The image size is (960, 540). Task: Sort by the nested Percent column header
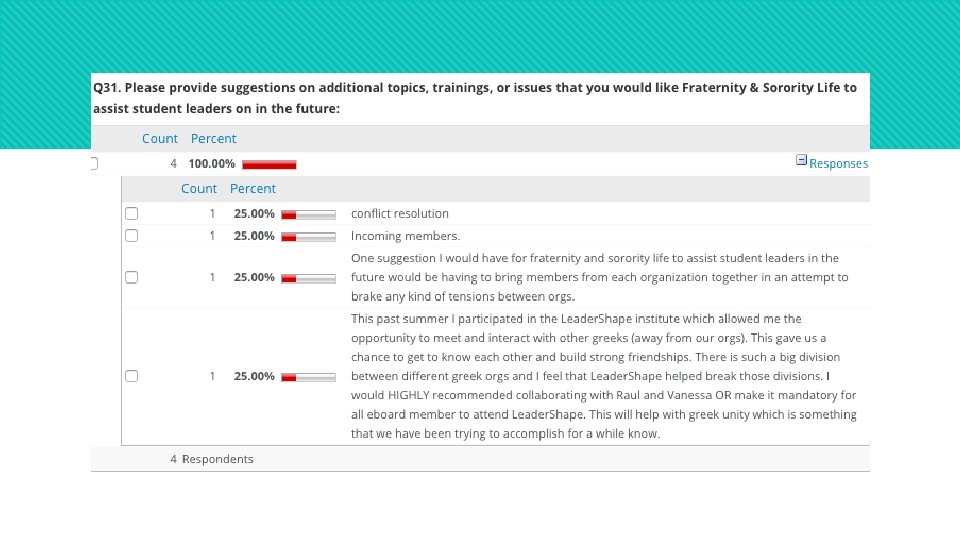(x=253, y=189)
